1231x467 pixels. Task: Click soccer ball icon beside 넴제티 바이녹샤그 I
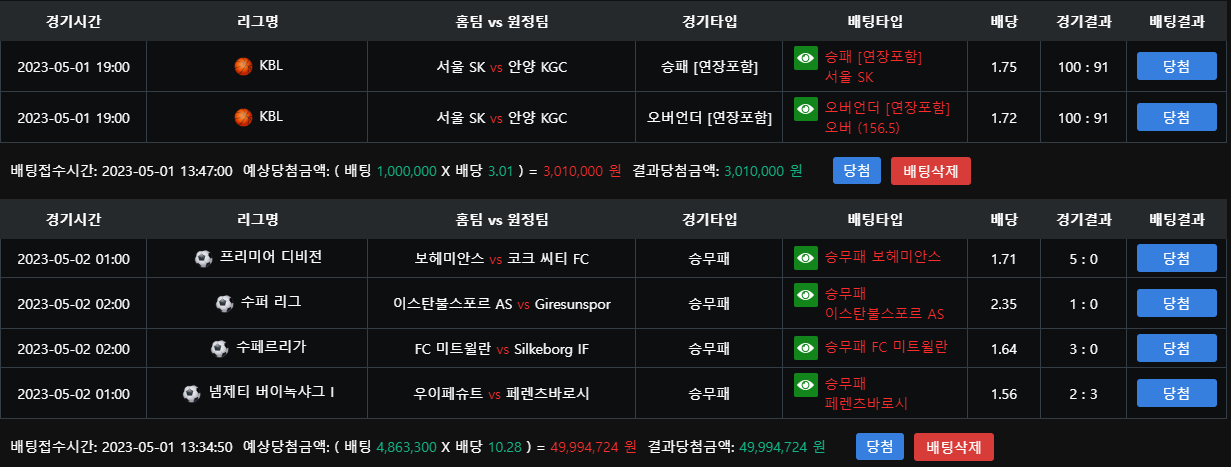click(192, 393)
